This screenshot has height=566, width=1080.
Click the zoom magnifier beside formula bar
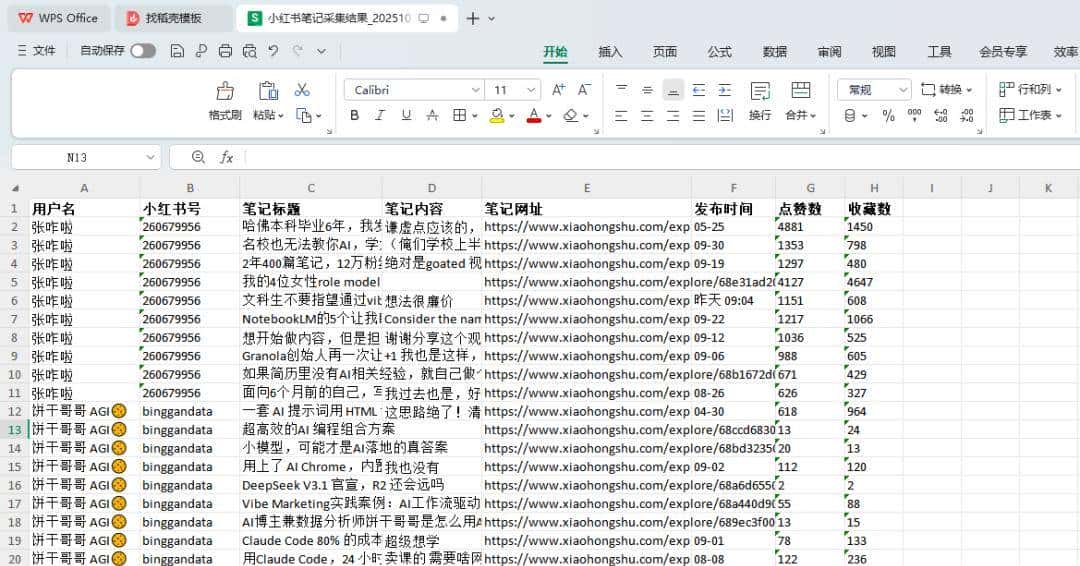pyautogui.click(x=198, y=157)
